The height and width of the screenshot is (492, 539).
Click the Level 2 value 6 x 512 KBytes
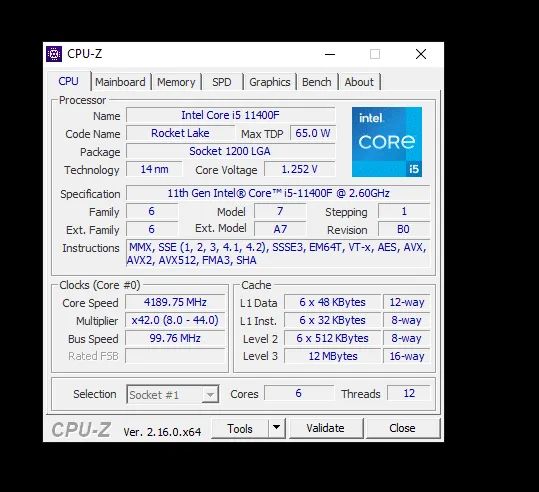332,338
